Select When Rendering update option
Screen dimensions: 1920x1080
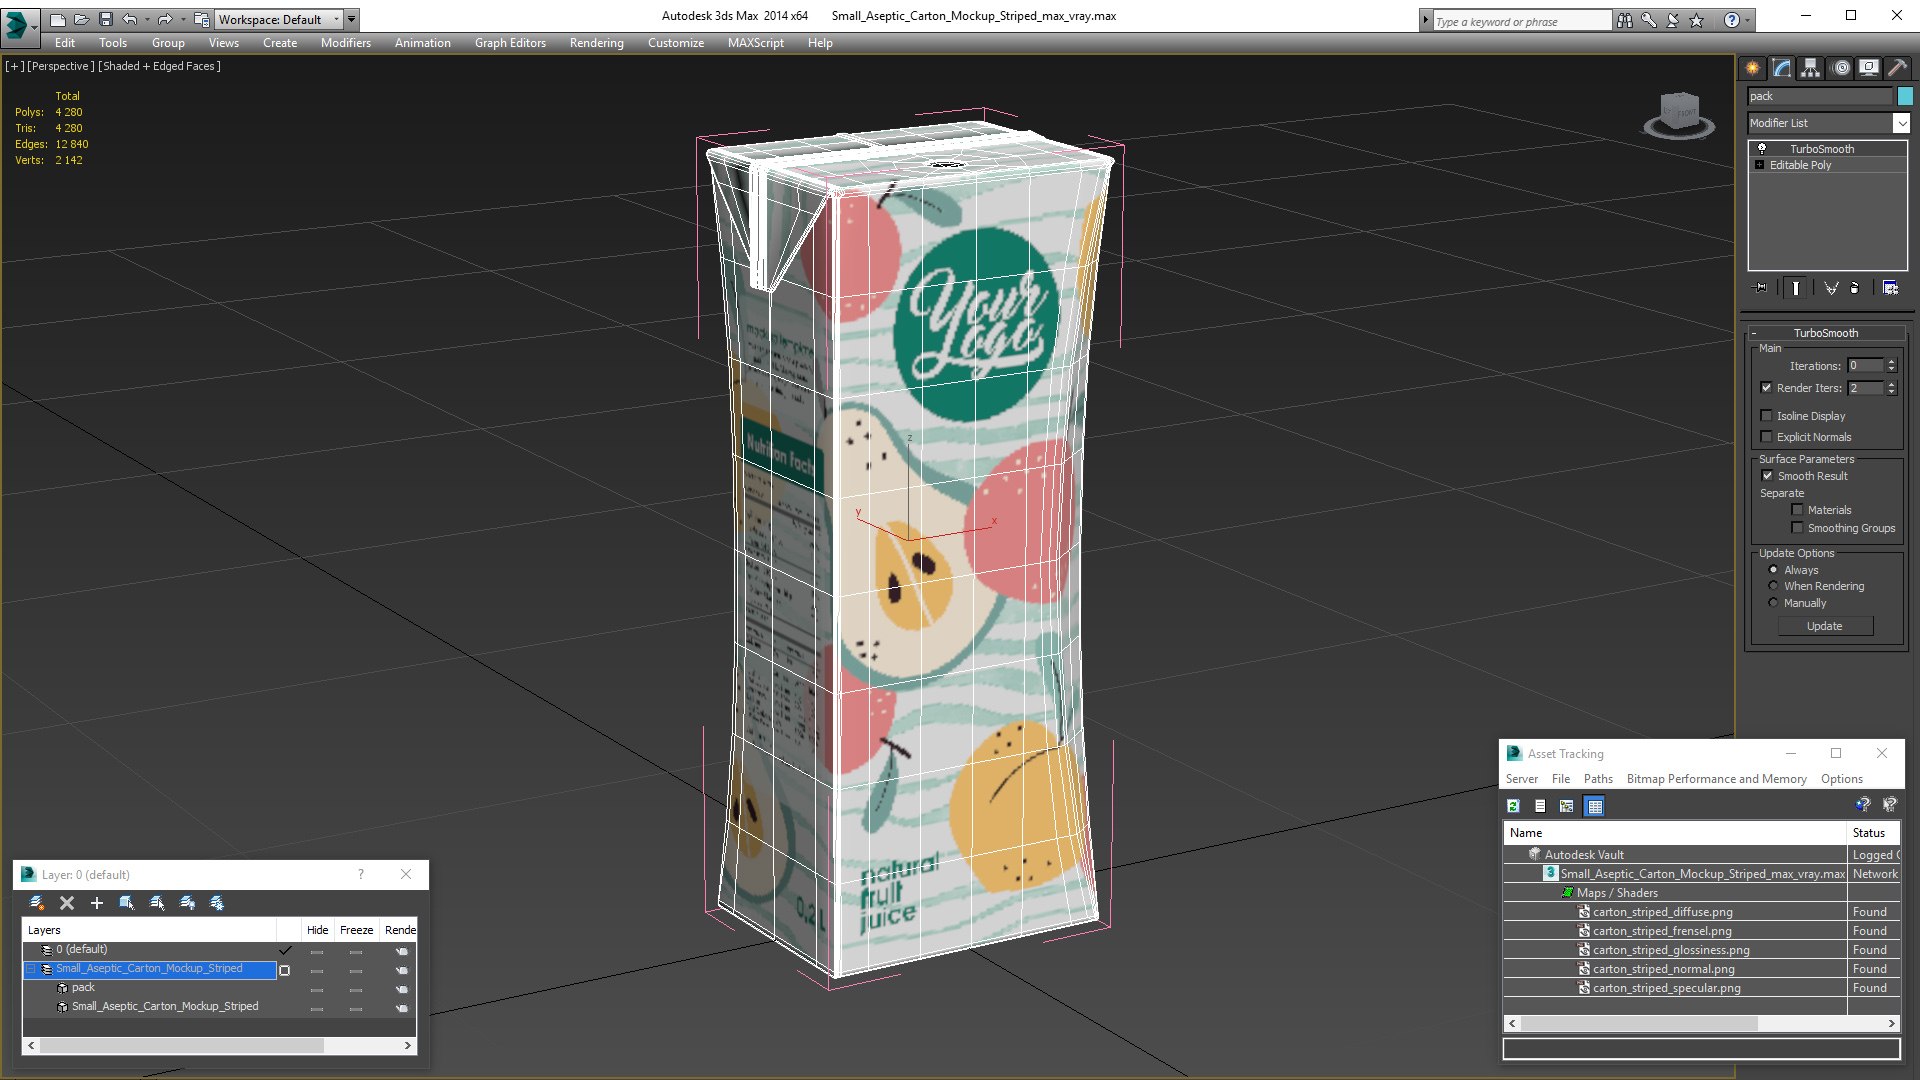click(1774, 586)
